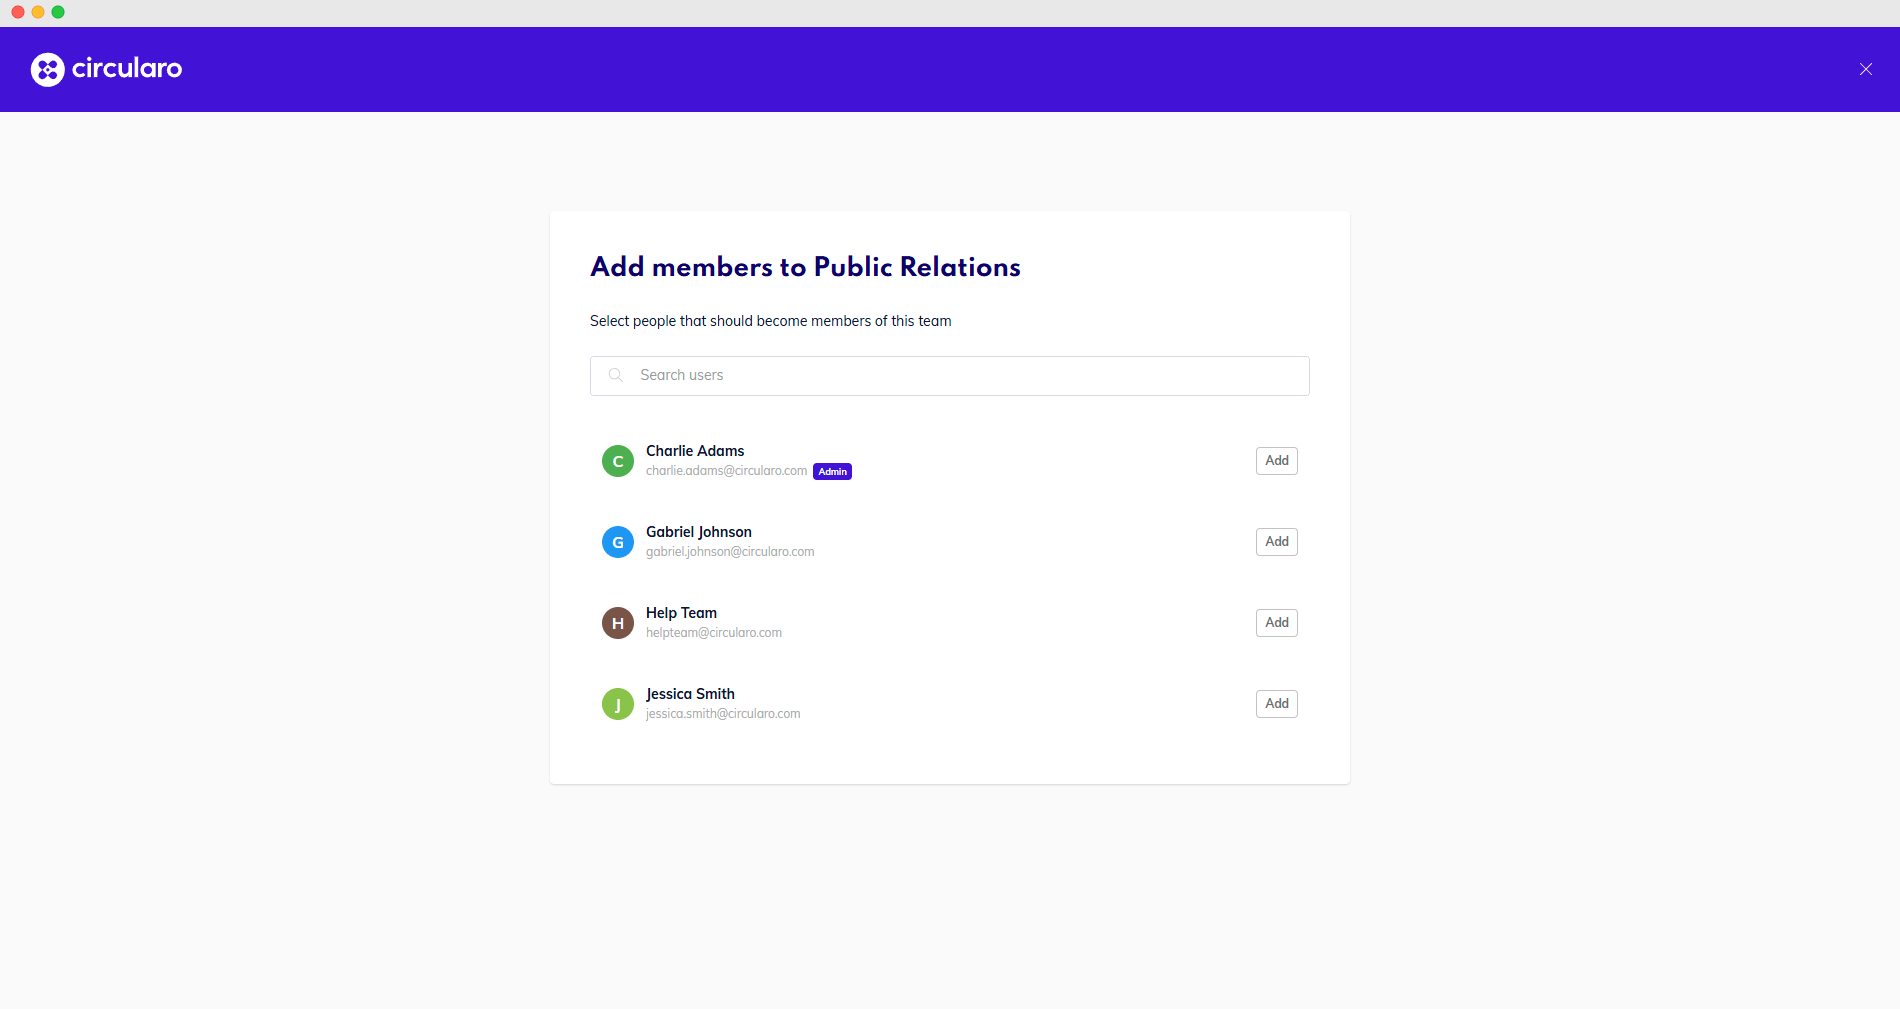Image resolution: width=1900 pixels, height=1009 pixels.
Task: Select Charlie Adams's email address
Action: click(x=725, y=470)
